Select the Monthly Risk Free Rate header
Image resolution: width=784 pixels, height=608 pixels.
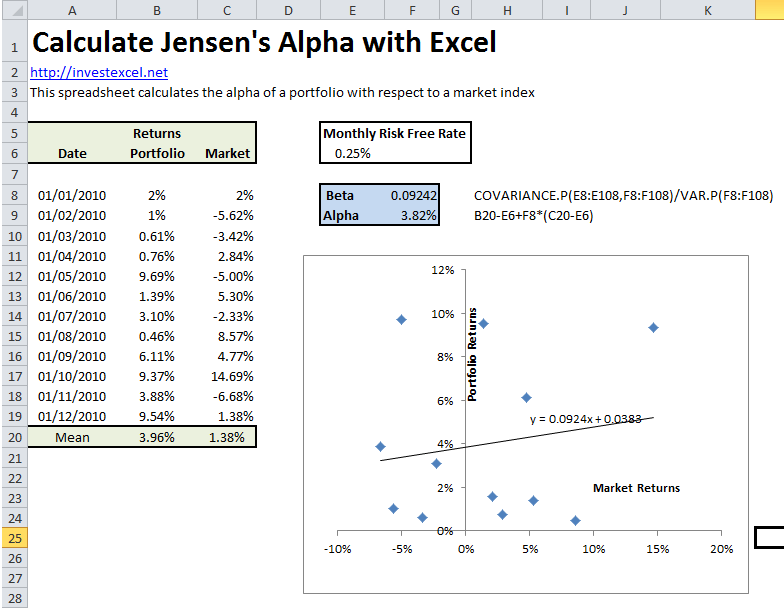click(x=394, y=133)
